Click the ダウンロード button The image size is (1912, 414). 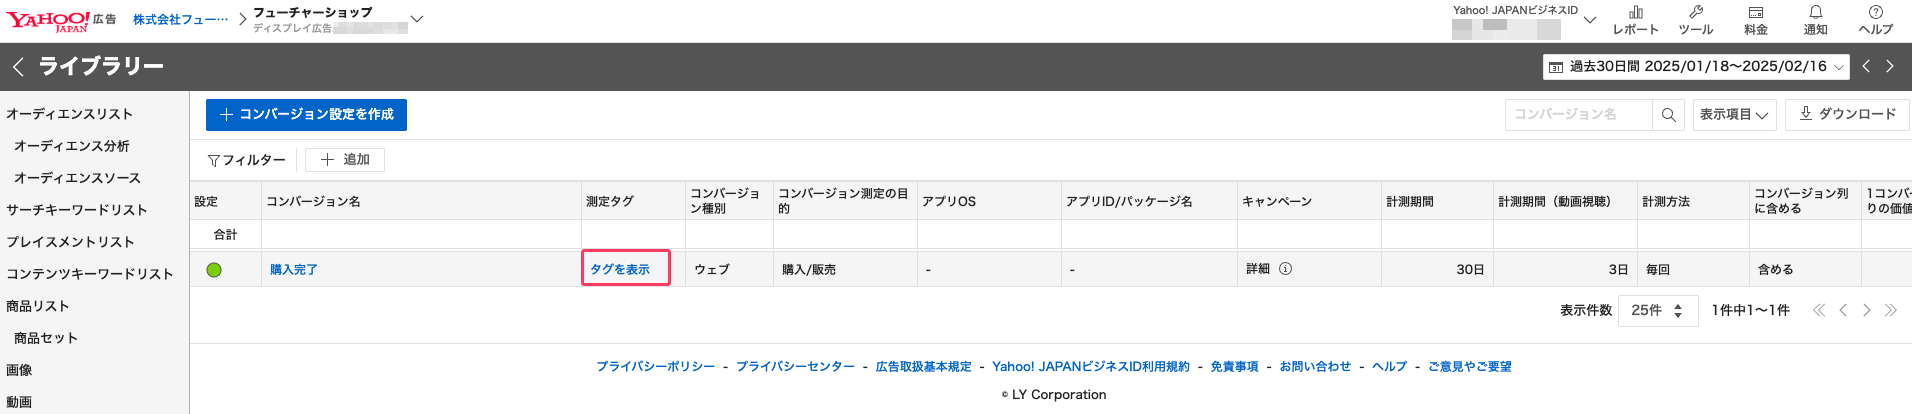1847,114
